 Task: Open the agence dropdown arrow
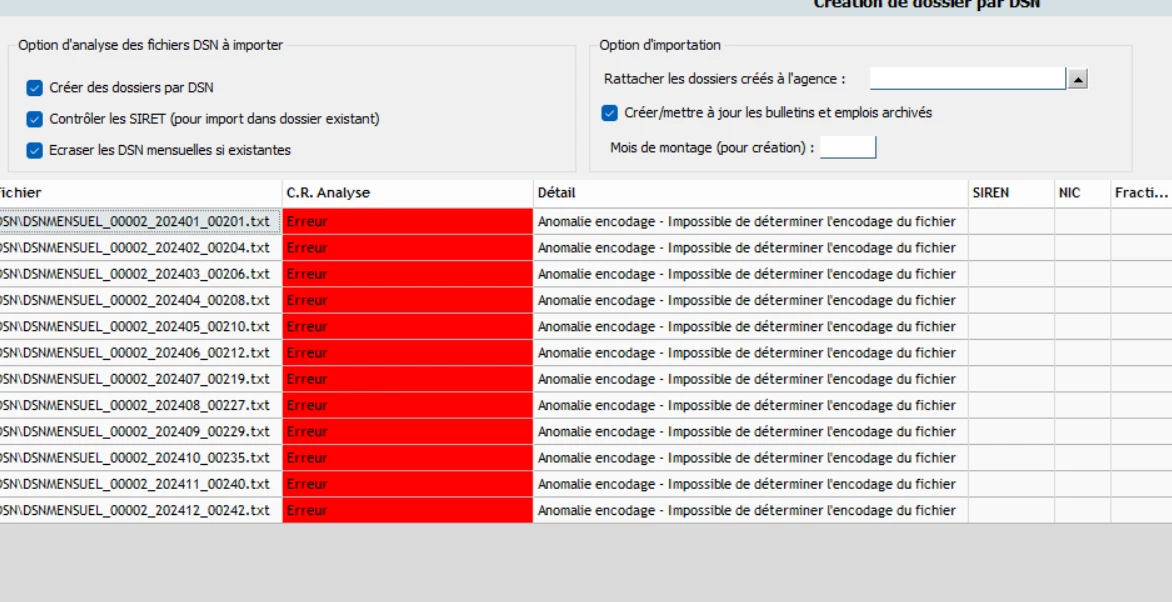coord(1078,79)
